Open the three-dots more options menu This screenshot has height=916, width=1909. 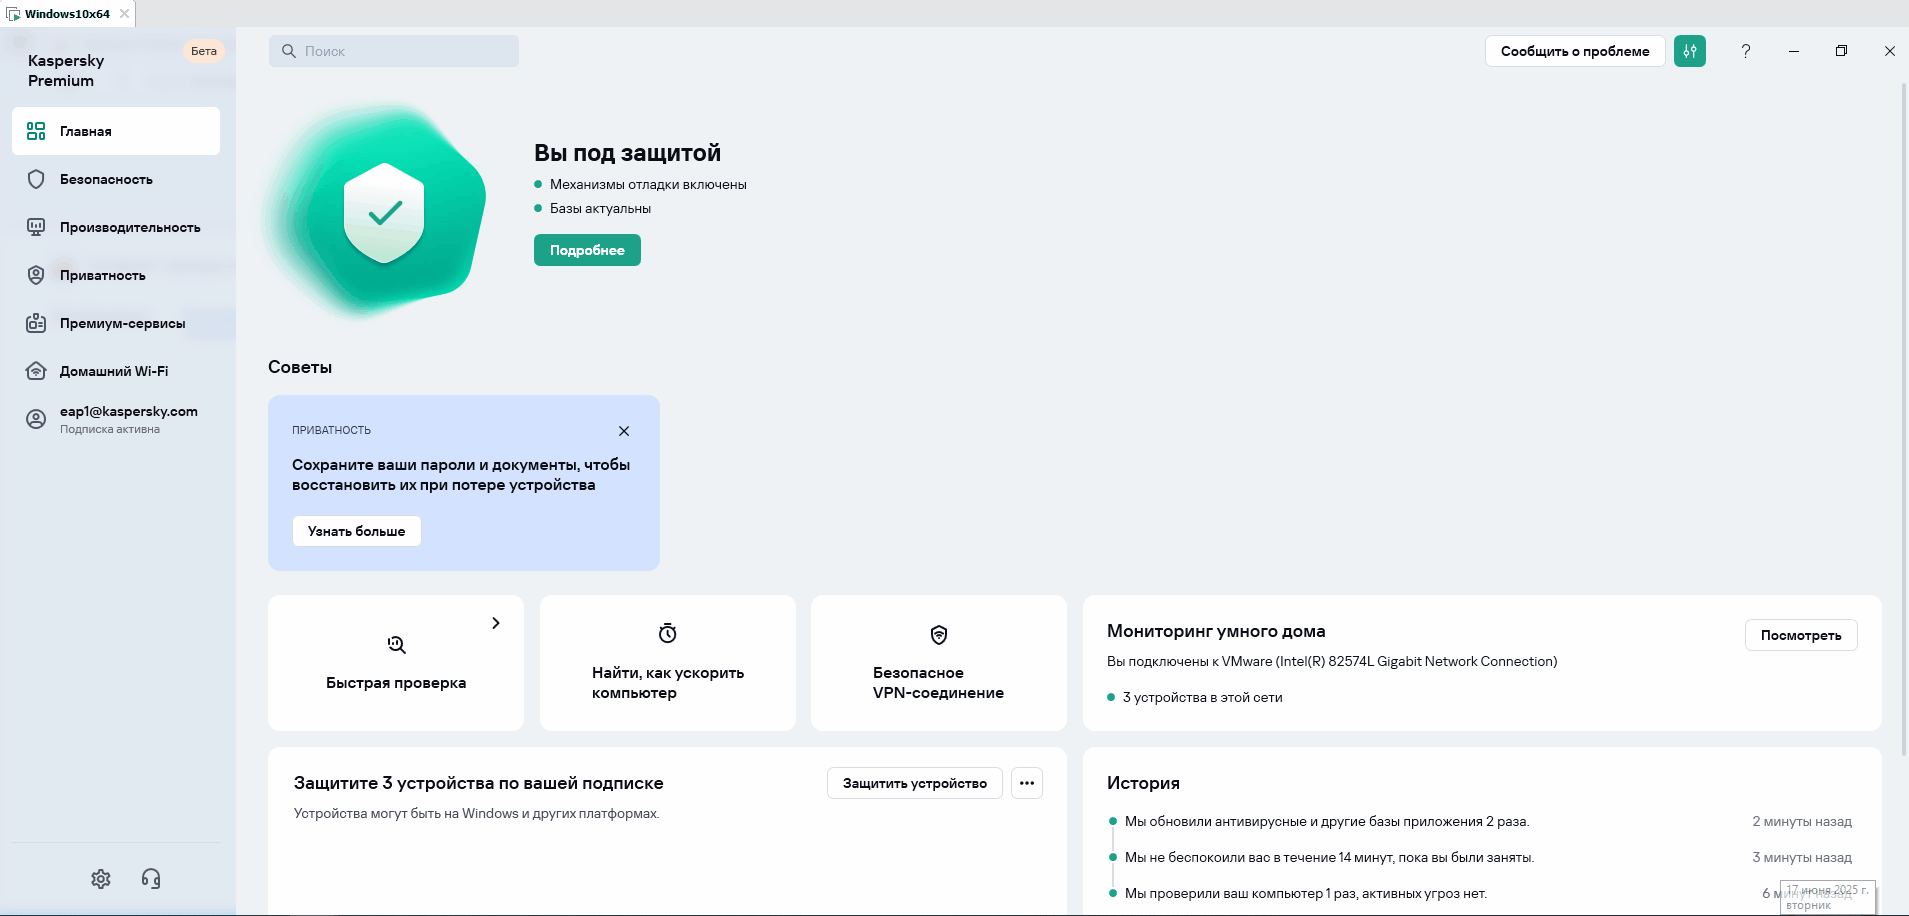point(1027,783)
